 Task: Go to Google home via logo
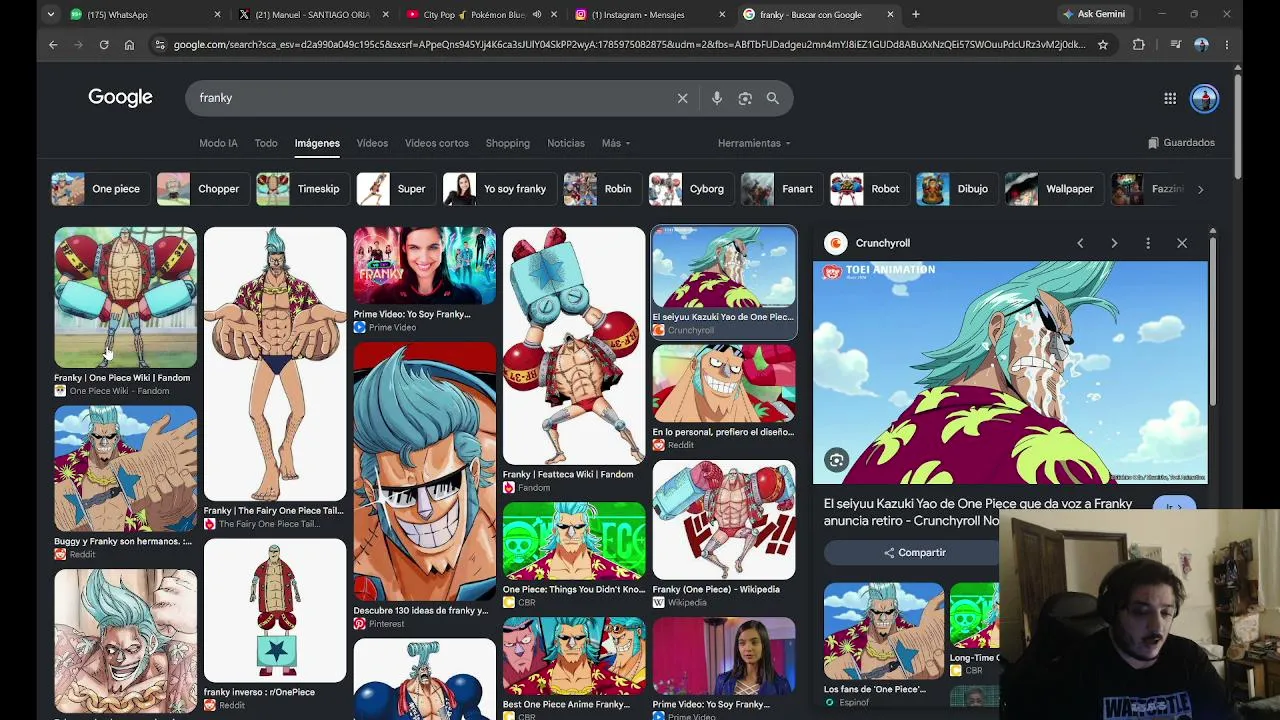[x=120, y=97]
